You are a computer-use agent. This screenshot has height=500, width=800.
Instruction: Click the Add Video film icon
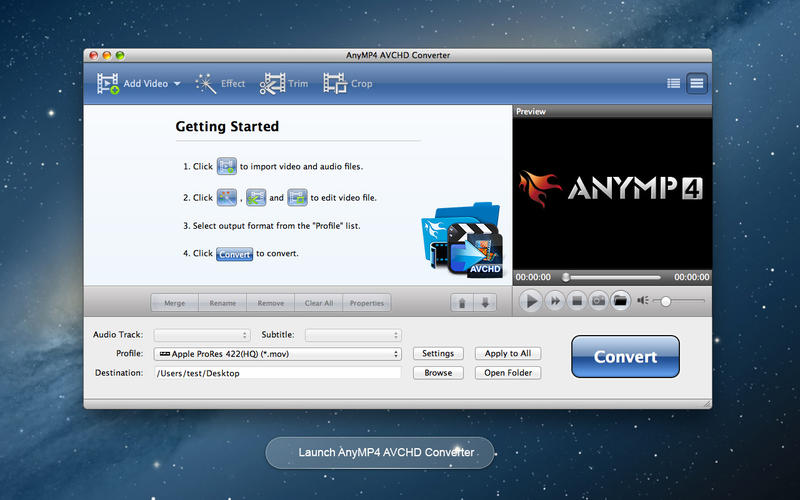click(x=108, y=83)
